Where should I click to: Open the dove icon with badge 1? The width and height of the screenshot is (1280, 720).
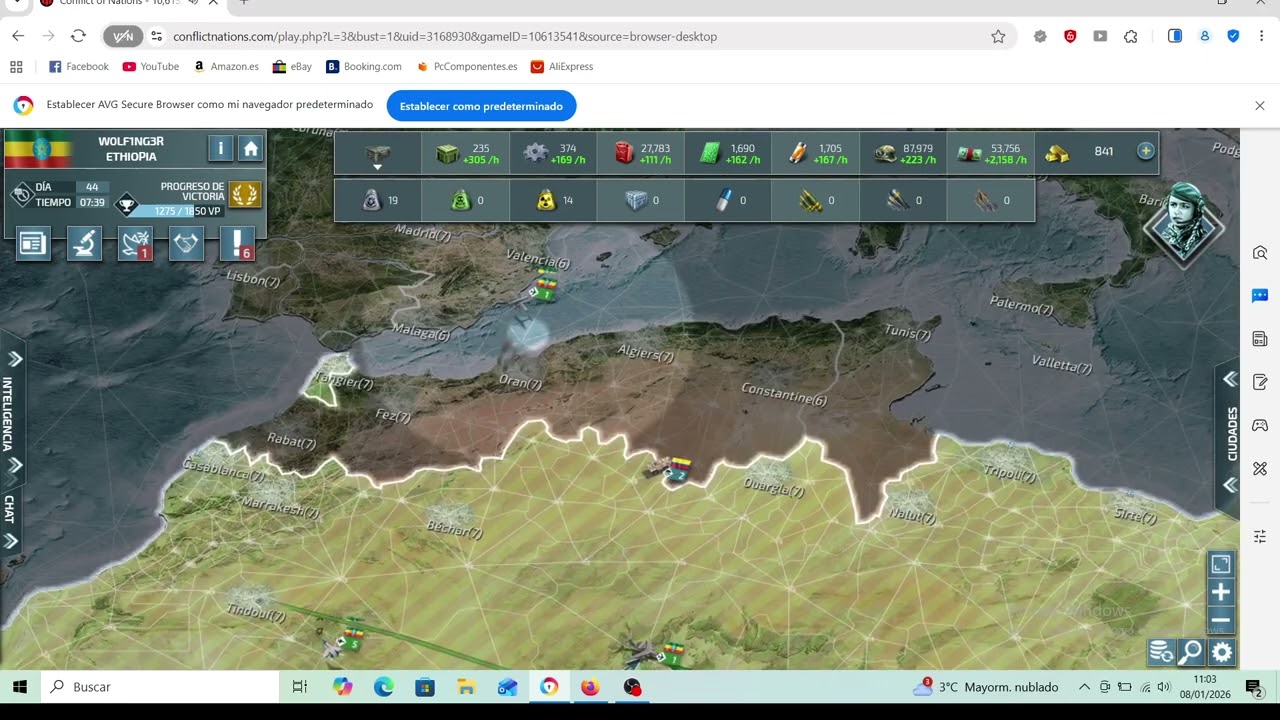click(x=135, y=243)
